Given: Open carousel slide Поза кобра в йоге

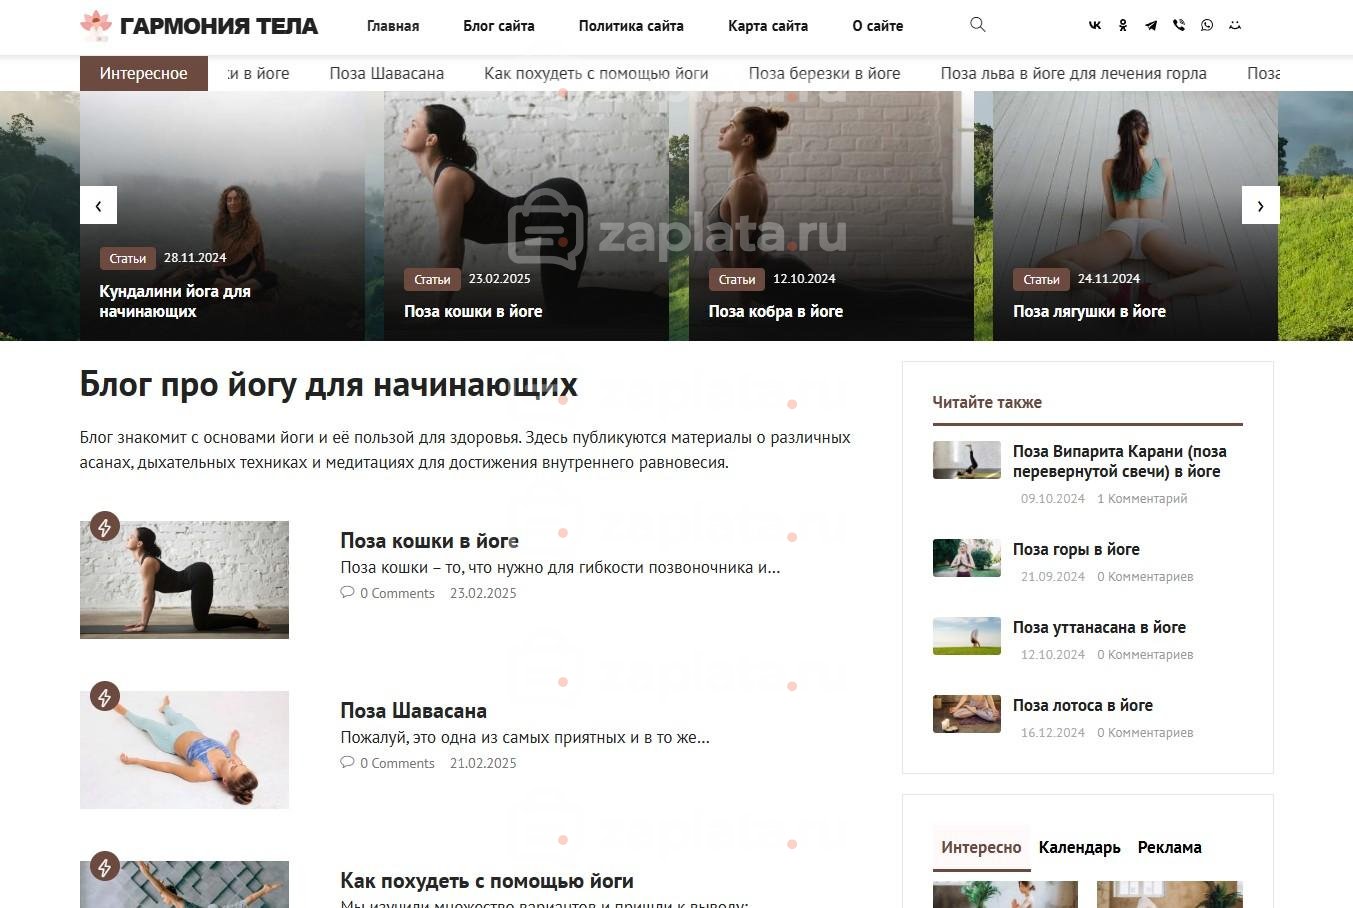Looking at the screenshot, I should pyautogui.click(x=776, y=311).
